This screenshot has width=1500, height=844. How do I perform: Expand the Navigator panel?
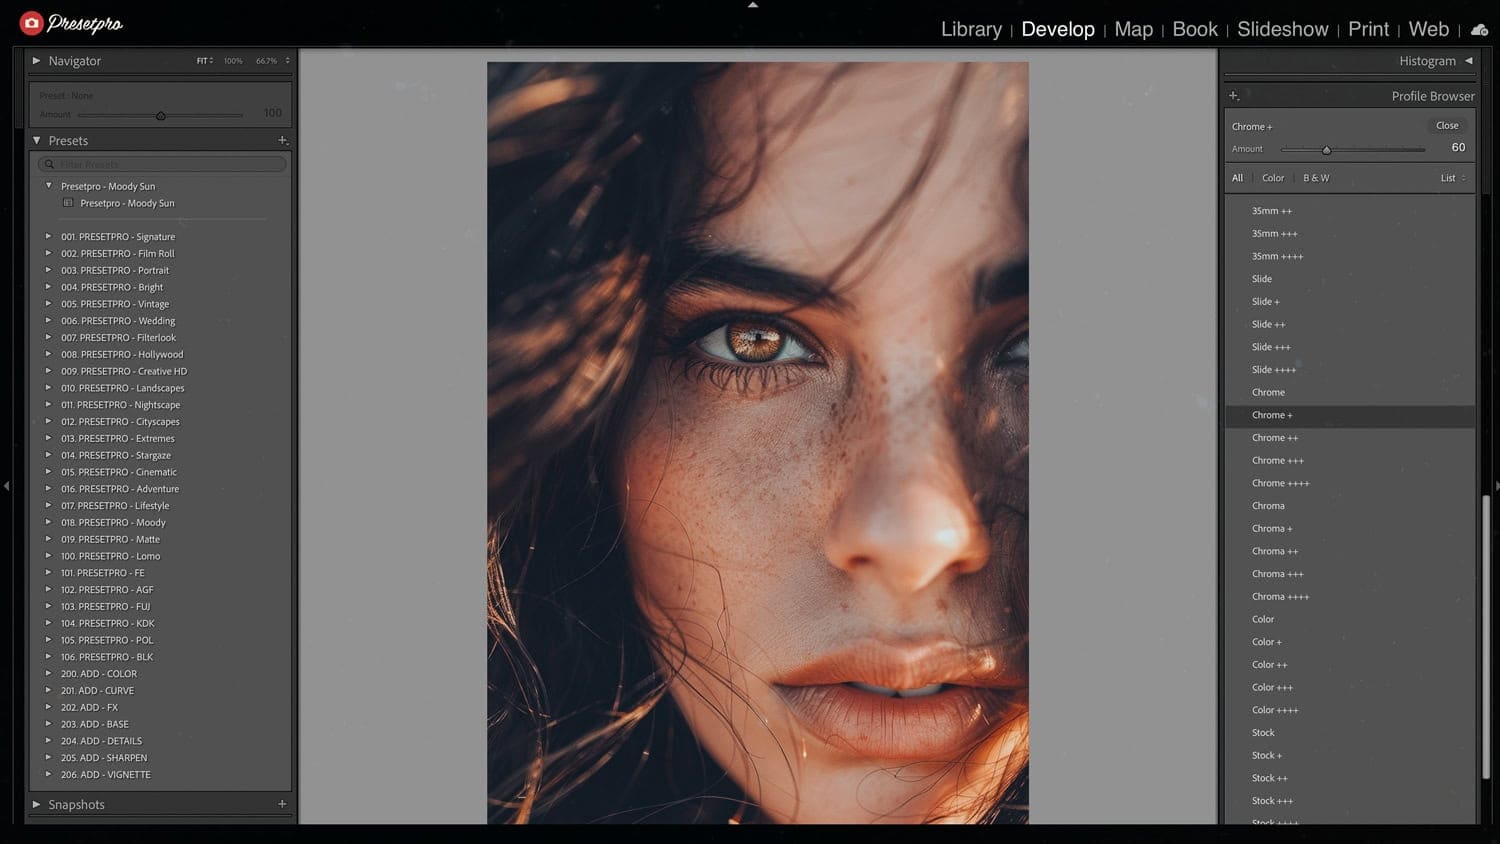pyautogui.click(x=37, y=61)
